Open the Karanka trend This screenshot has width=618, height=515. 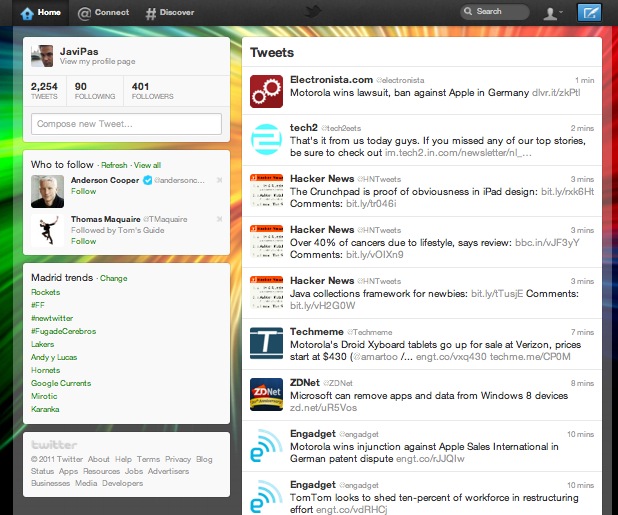point(45,409)
